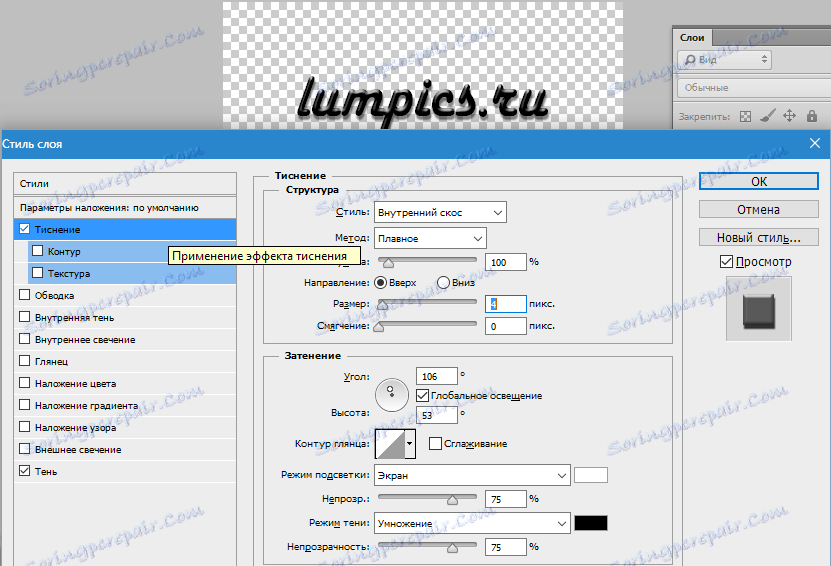Enable the Обводка checkbox
The height and width of the screenshot is (566, 831).
[x=24, y=295]
